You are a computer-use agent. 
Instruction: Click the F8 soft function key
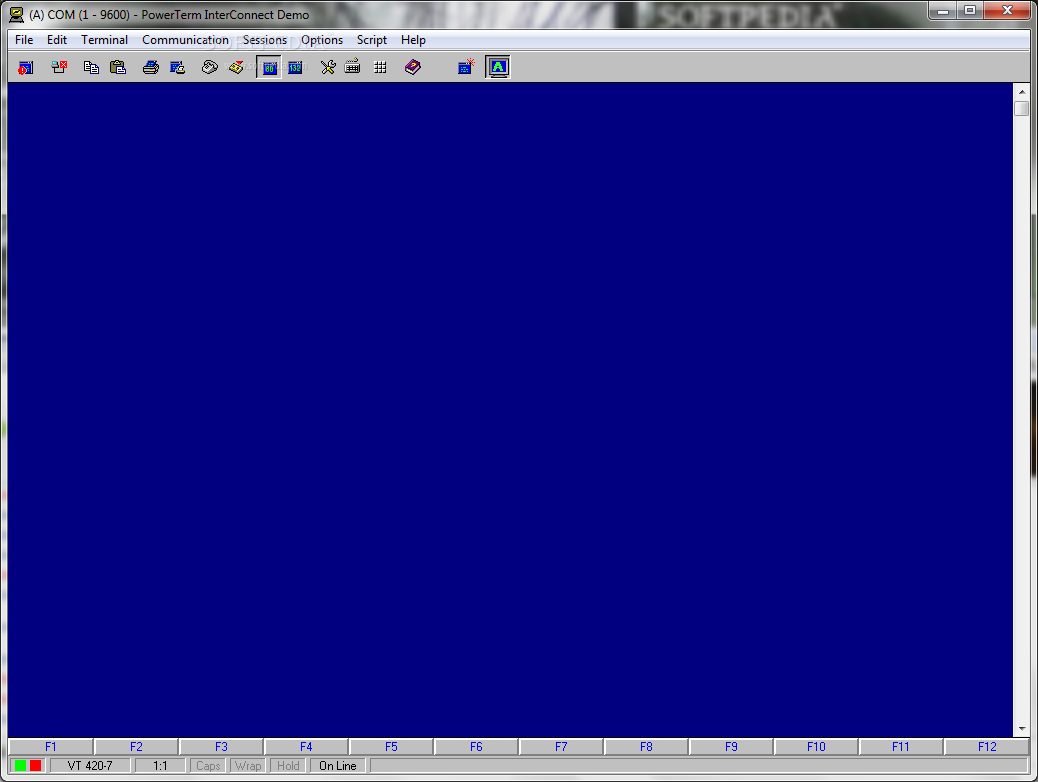tap(646, 747)
